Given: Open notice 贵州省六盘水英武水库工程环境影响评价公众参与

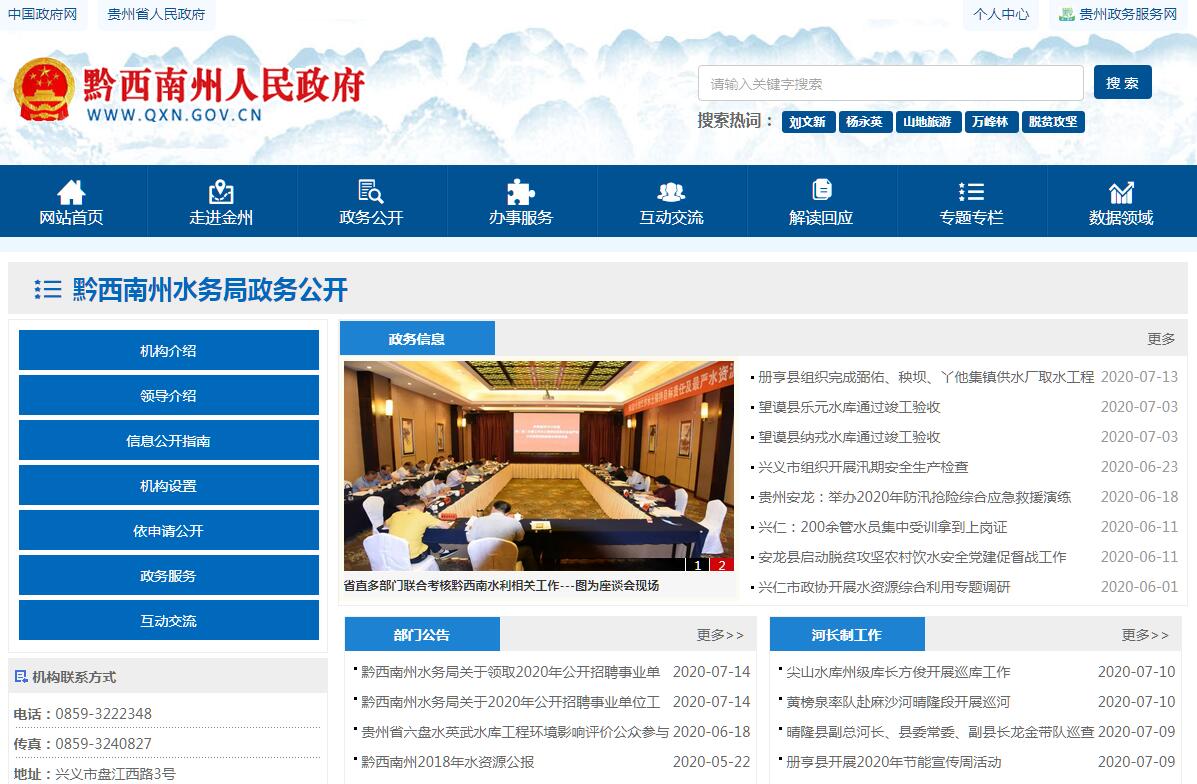Looking at the screenshot, I should coord(515,731).
